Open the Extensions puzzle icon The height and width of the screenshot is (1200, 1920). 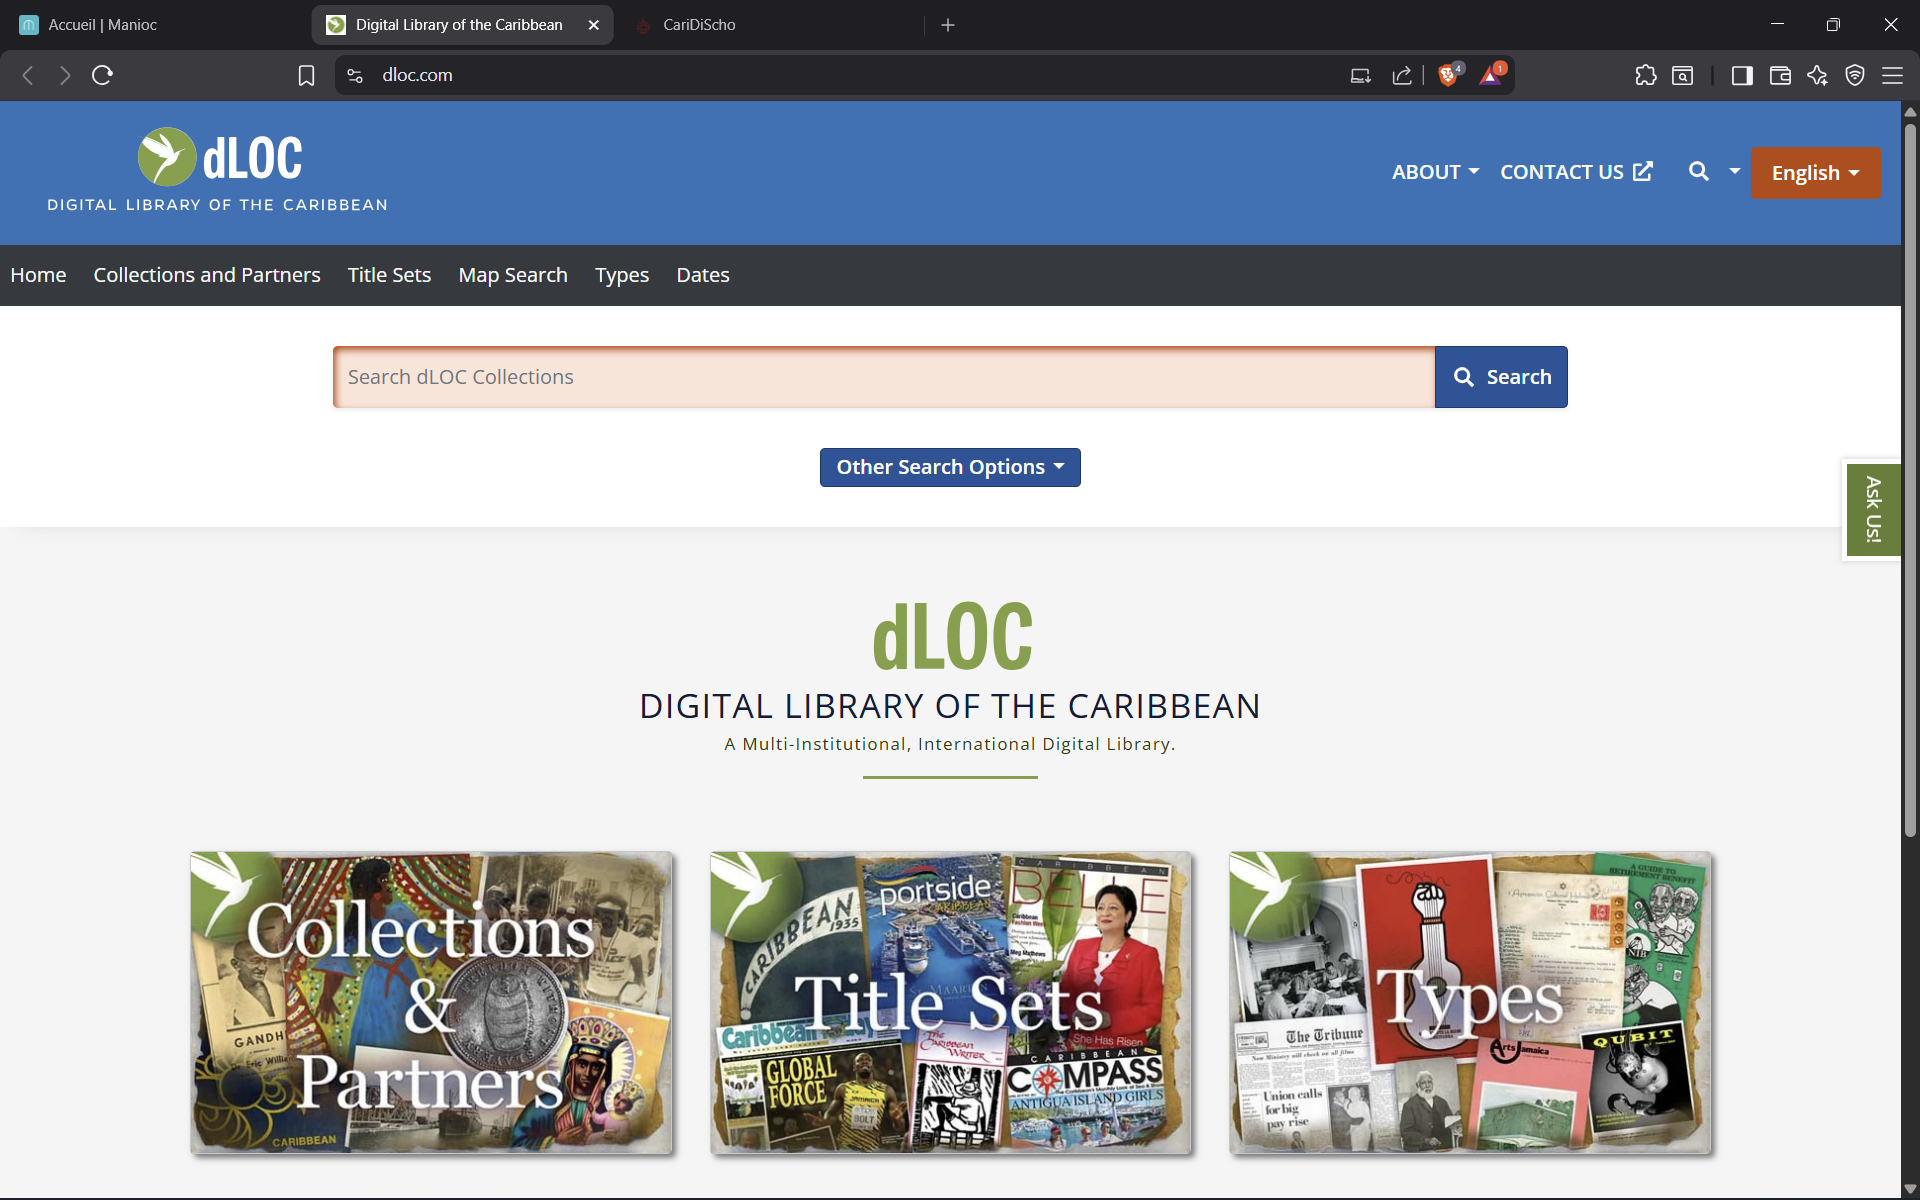click(1646, 75)
